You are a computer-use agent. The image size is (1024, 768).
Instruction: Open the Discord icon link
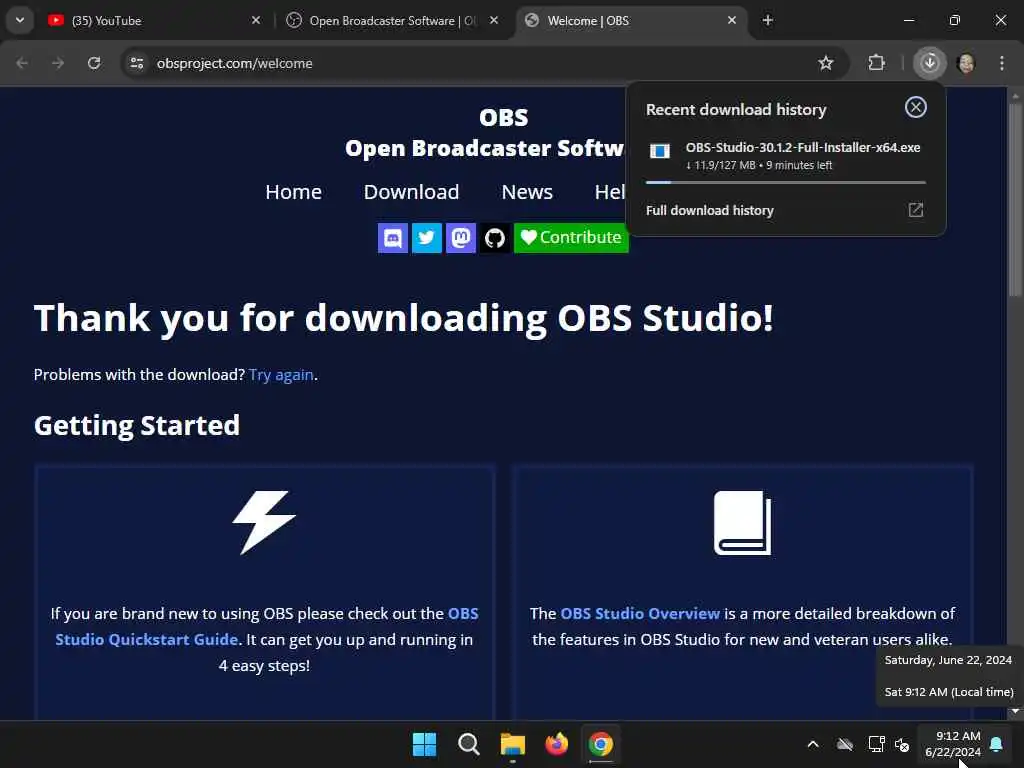[x=392, y=238]
